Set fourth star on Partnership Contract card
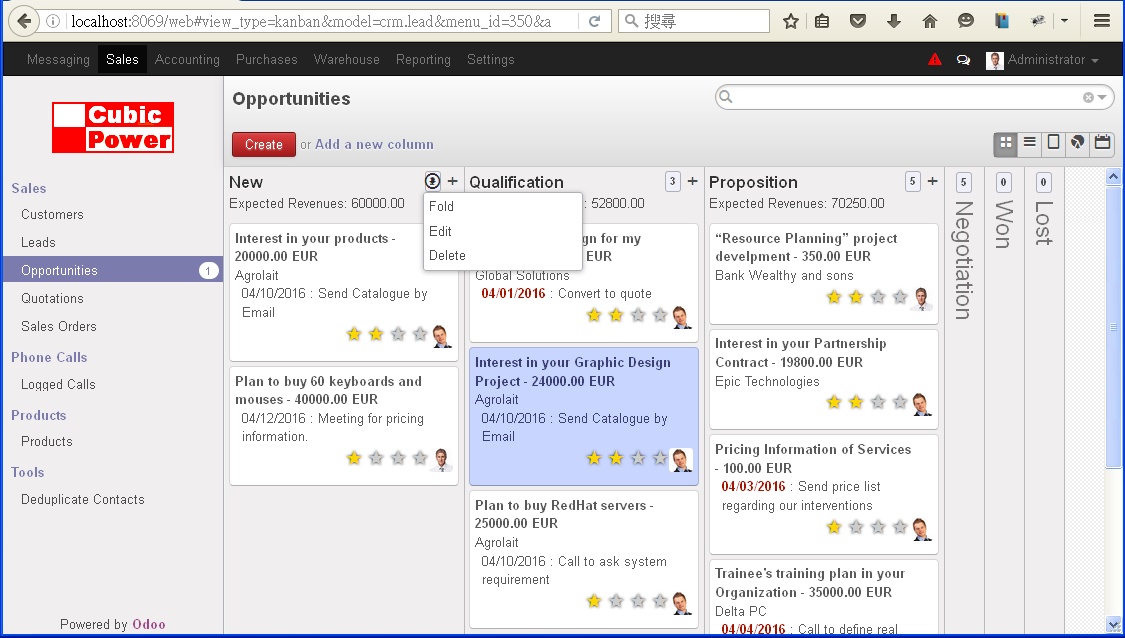Screen dimensions: 1125x638 (x=900, y=402)
